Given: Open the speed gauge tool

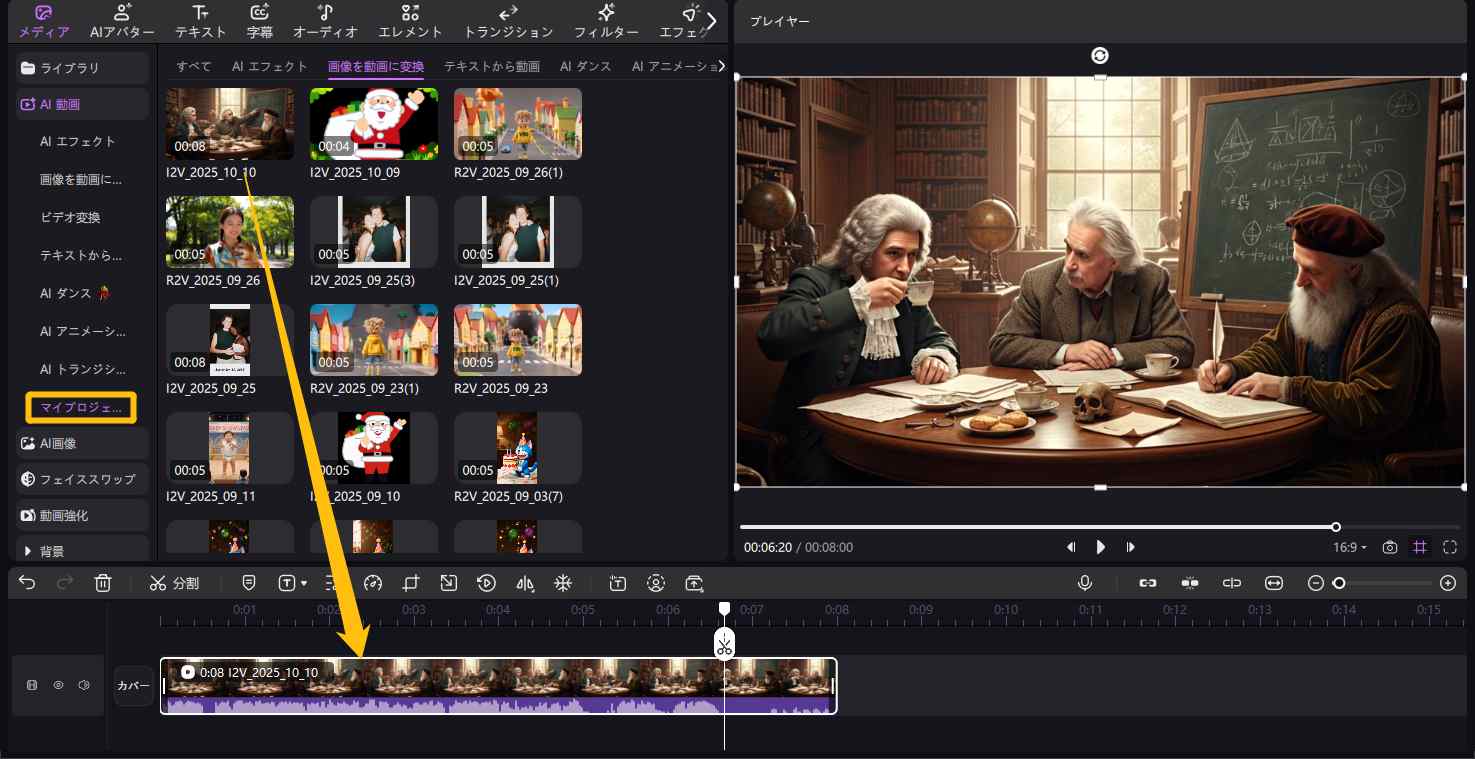Looking at the screenshot, I should 373,583.
